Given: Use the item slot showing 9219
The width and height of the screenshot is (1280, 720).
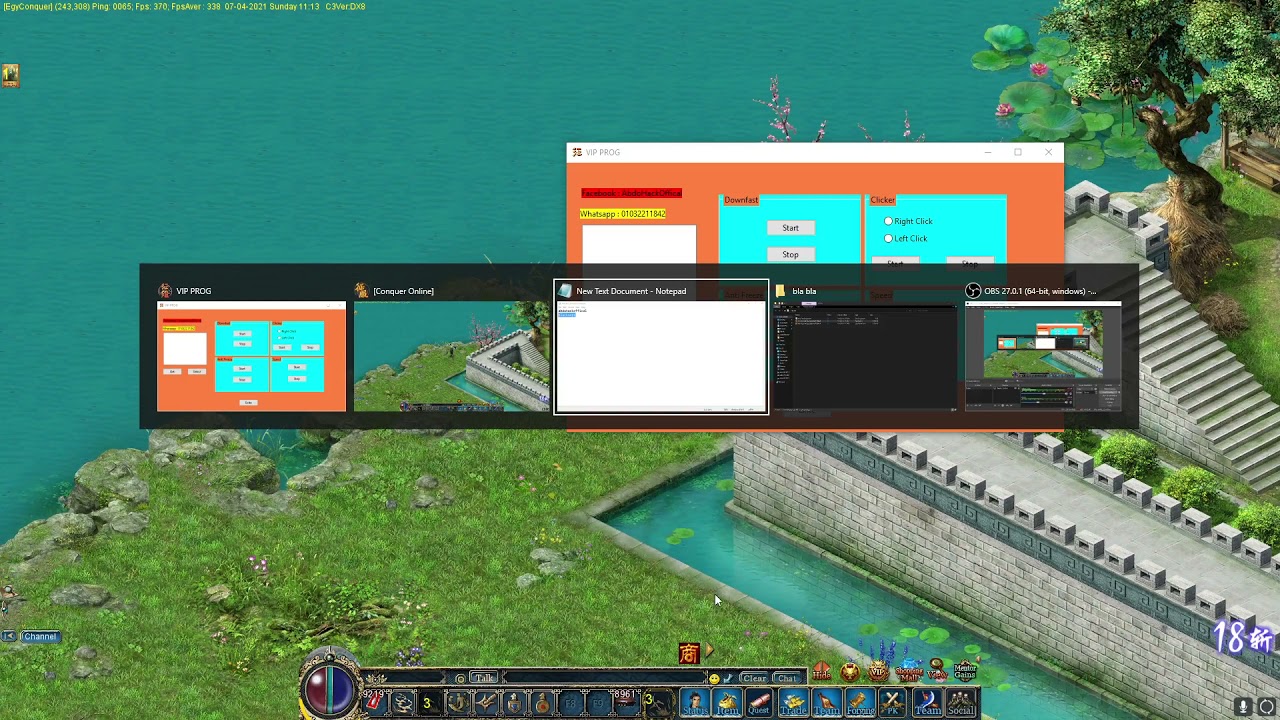Looking at the screenshot, I should 375,703.
